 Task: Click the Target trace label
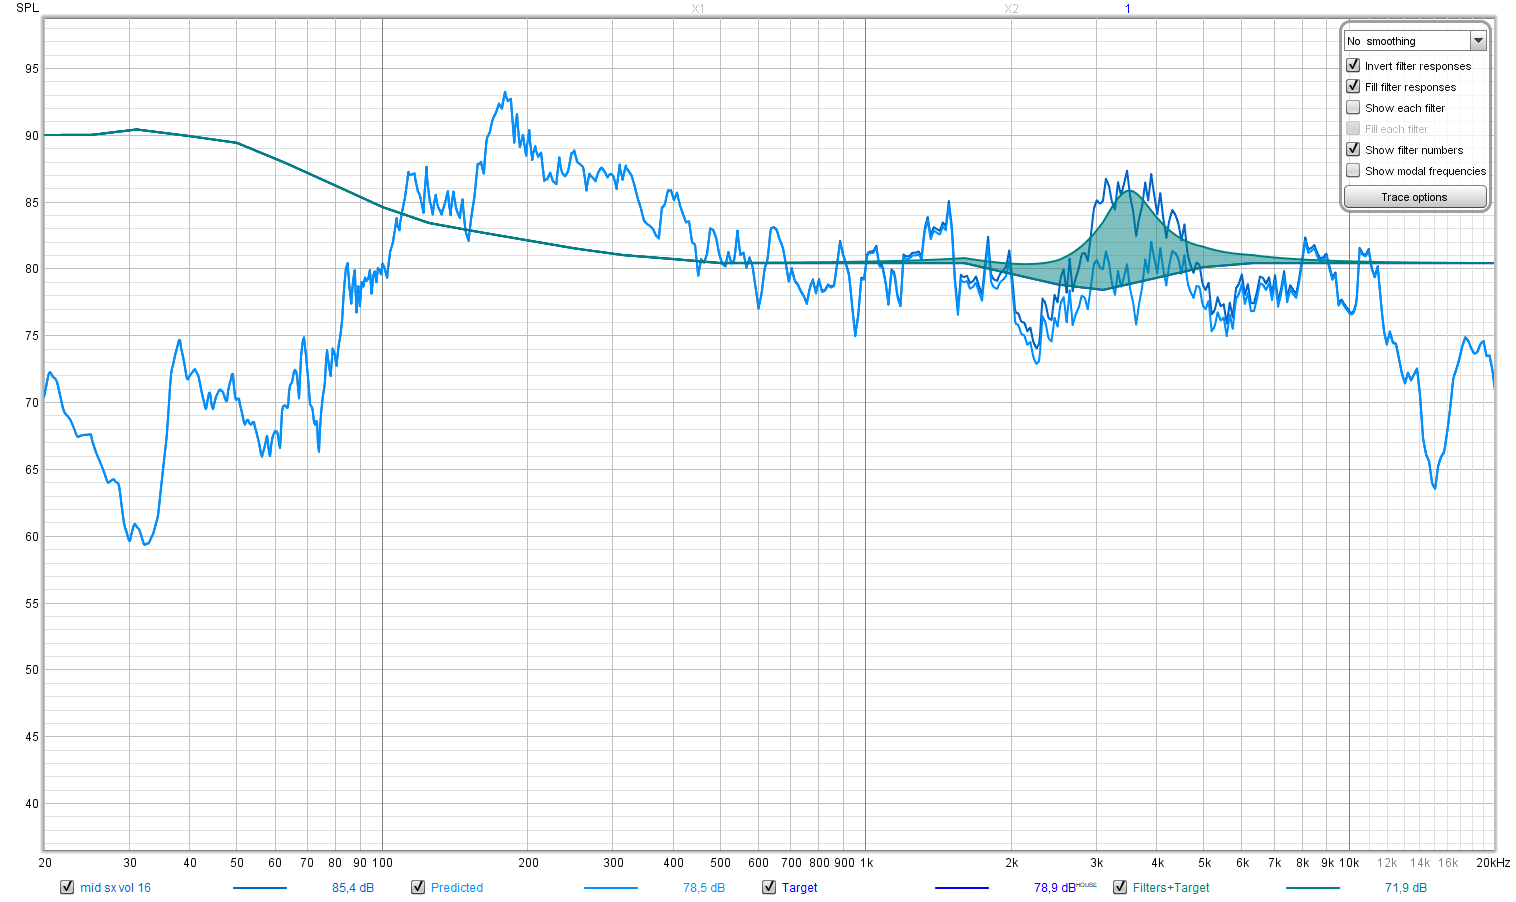coord(800,888)
